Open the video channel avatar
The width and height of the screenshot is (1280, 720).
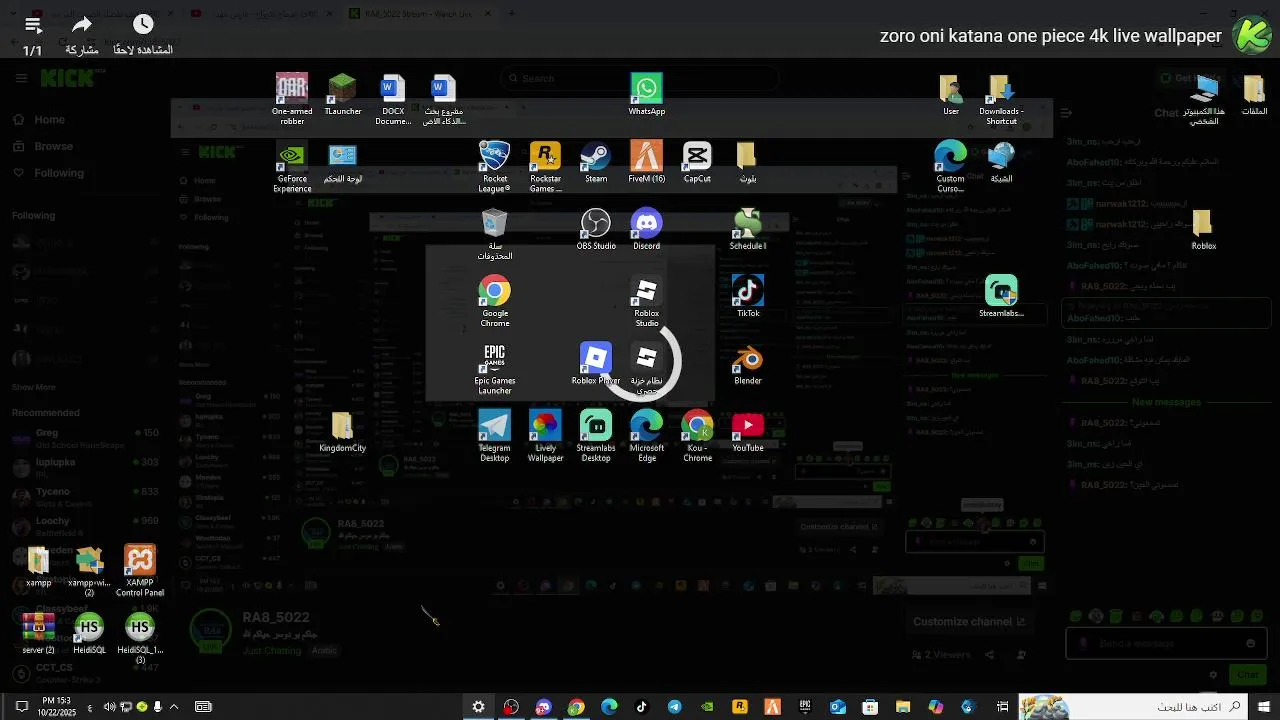[1251, 35]
